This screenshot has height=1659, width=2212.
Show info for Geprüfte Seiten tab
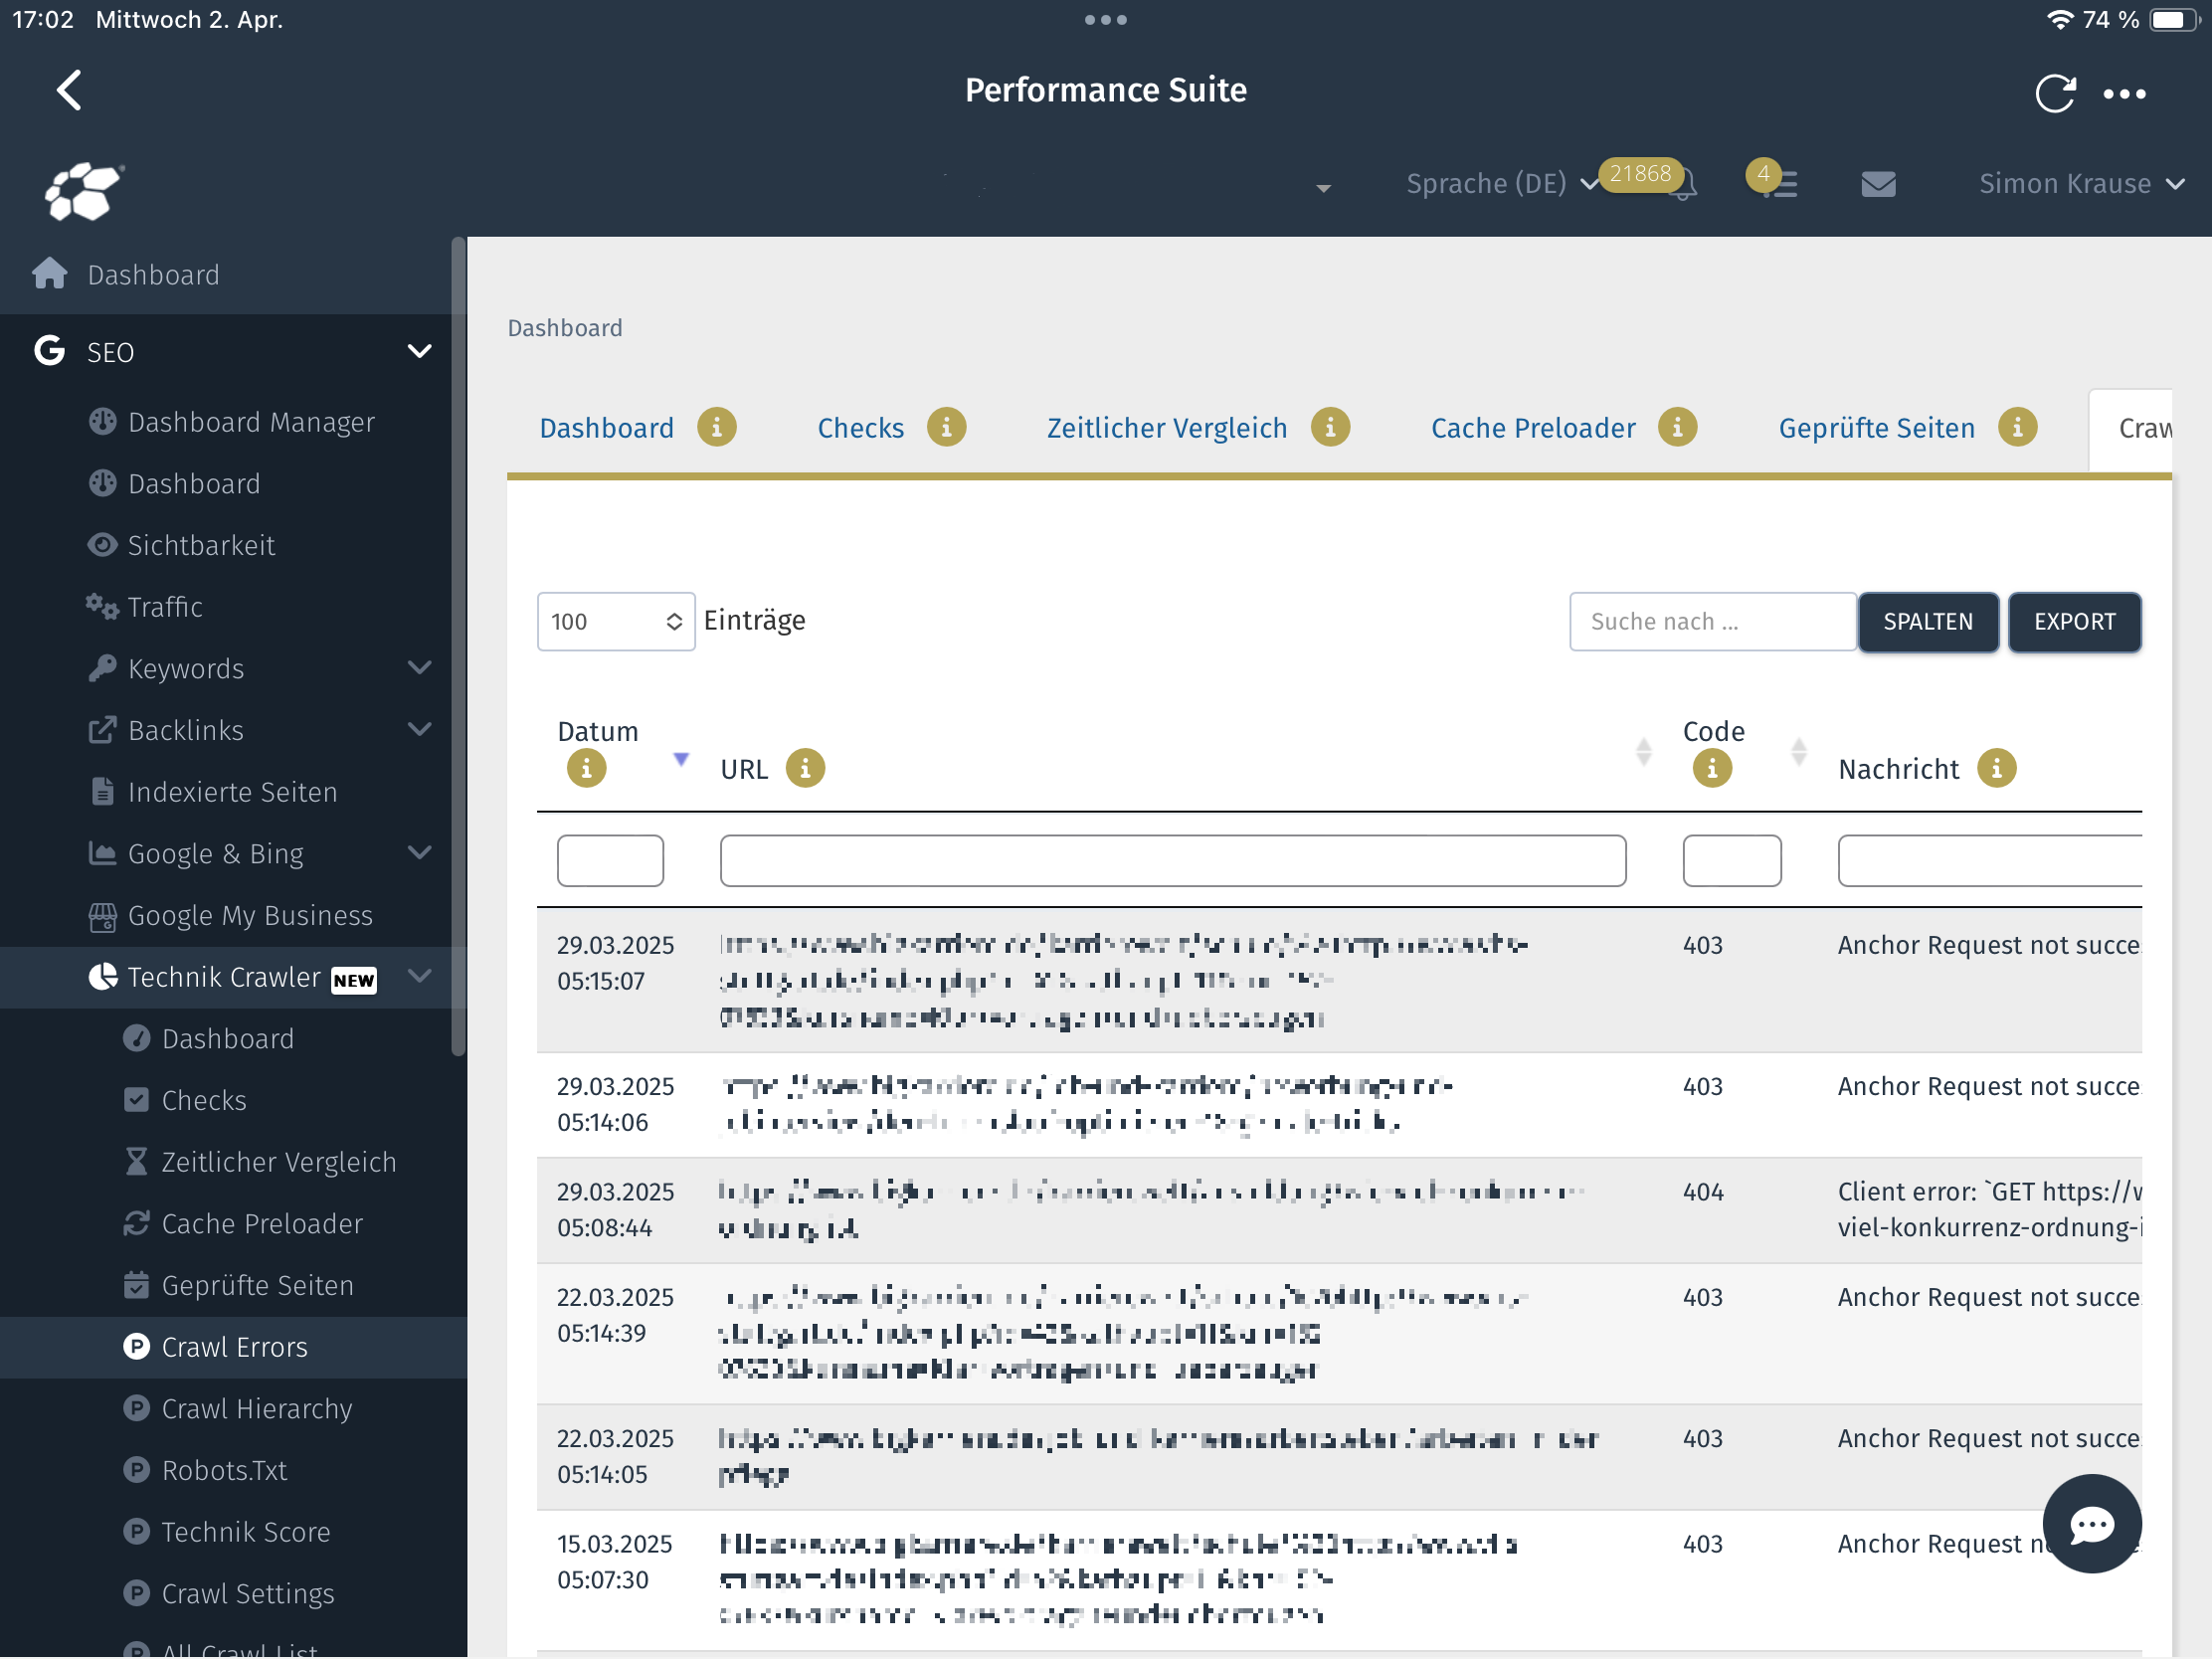click(x=2017, y=428)
